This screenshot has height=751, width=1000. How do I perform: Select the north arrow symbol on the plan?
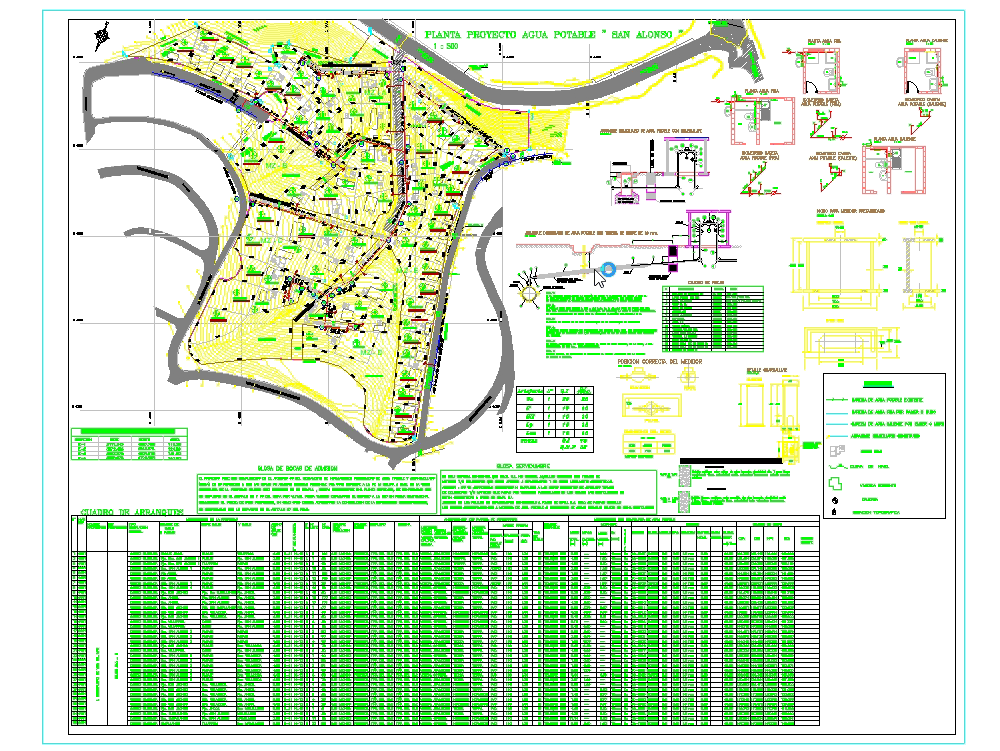coord(102,35)
